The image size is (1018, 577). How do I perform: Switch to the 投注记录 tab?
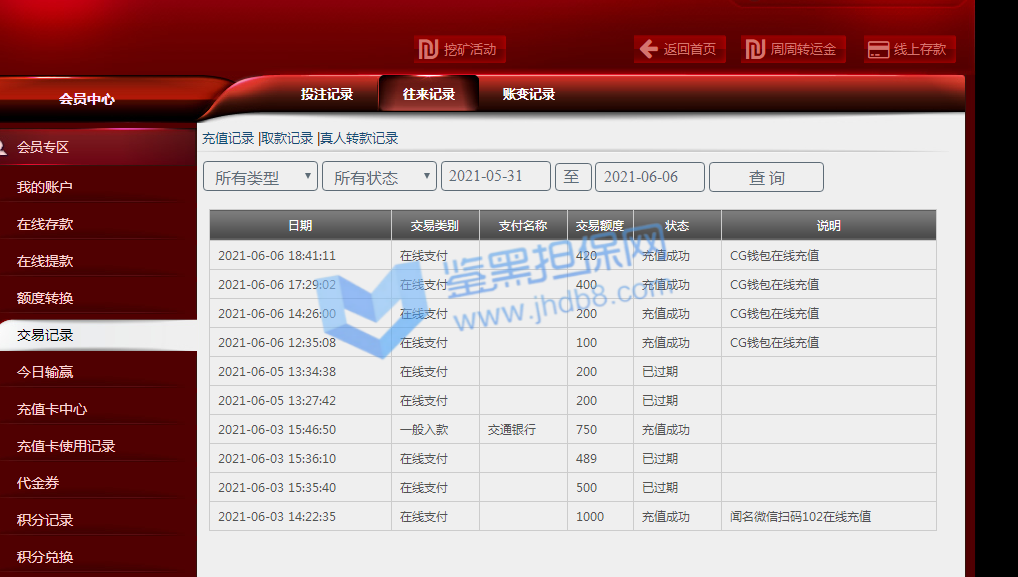[327, 94]
